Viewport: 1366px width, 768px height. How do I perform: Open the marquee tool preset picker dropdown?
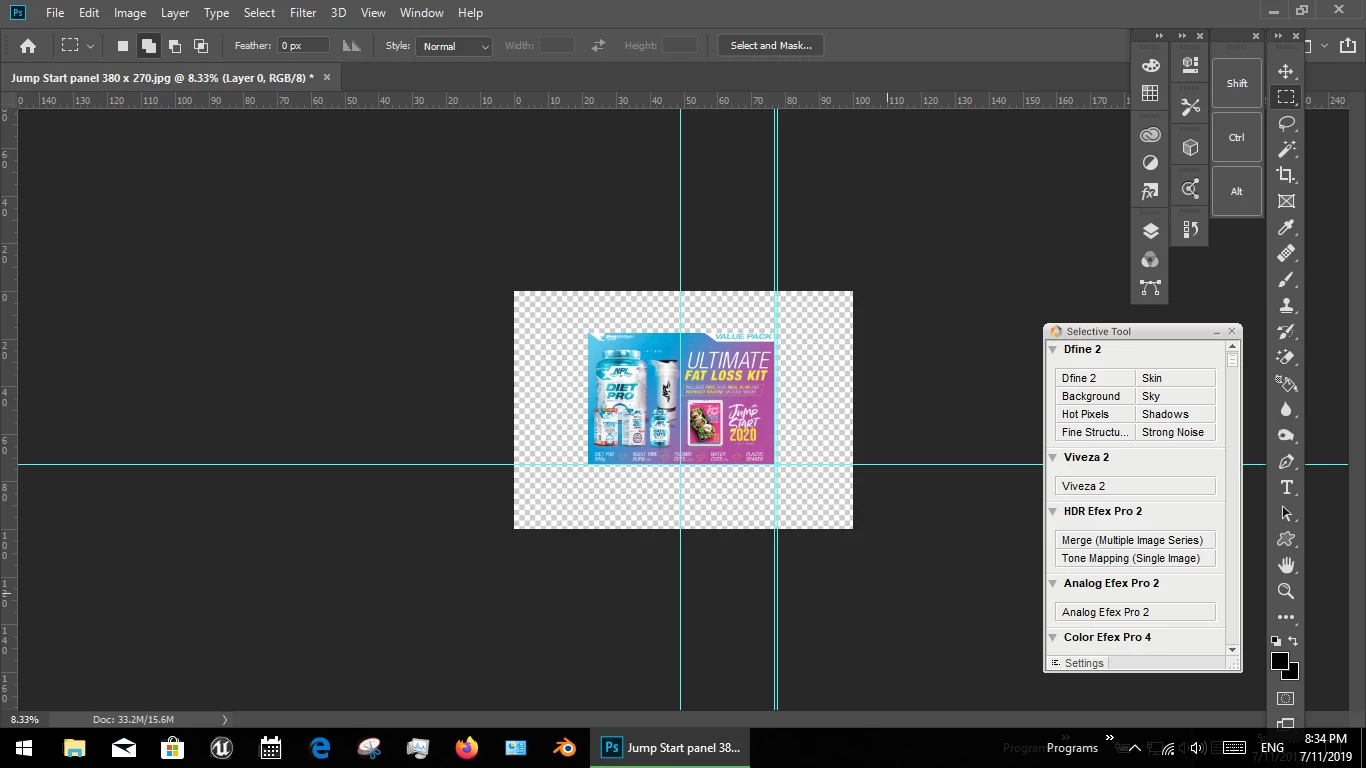pos(90,46)
